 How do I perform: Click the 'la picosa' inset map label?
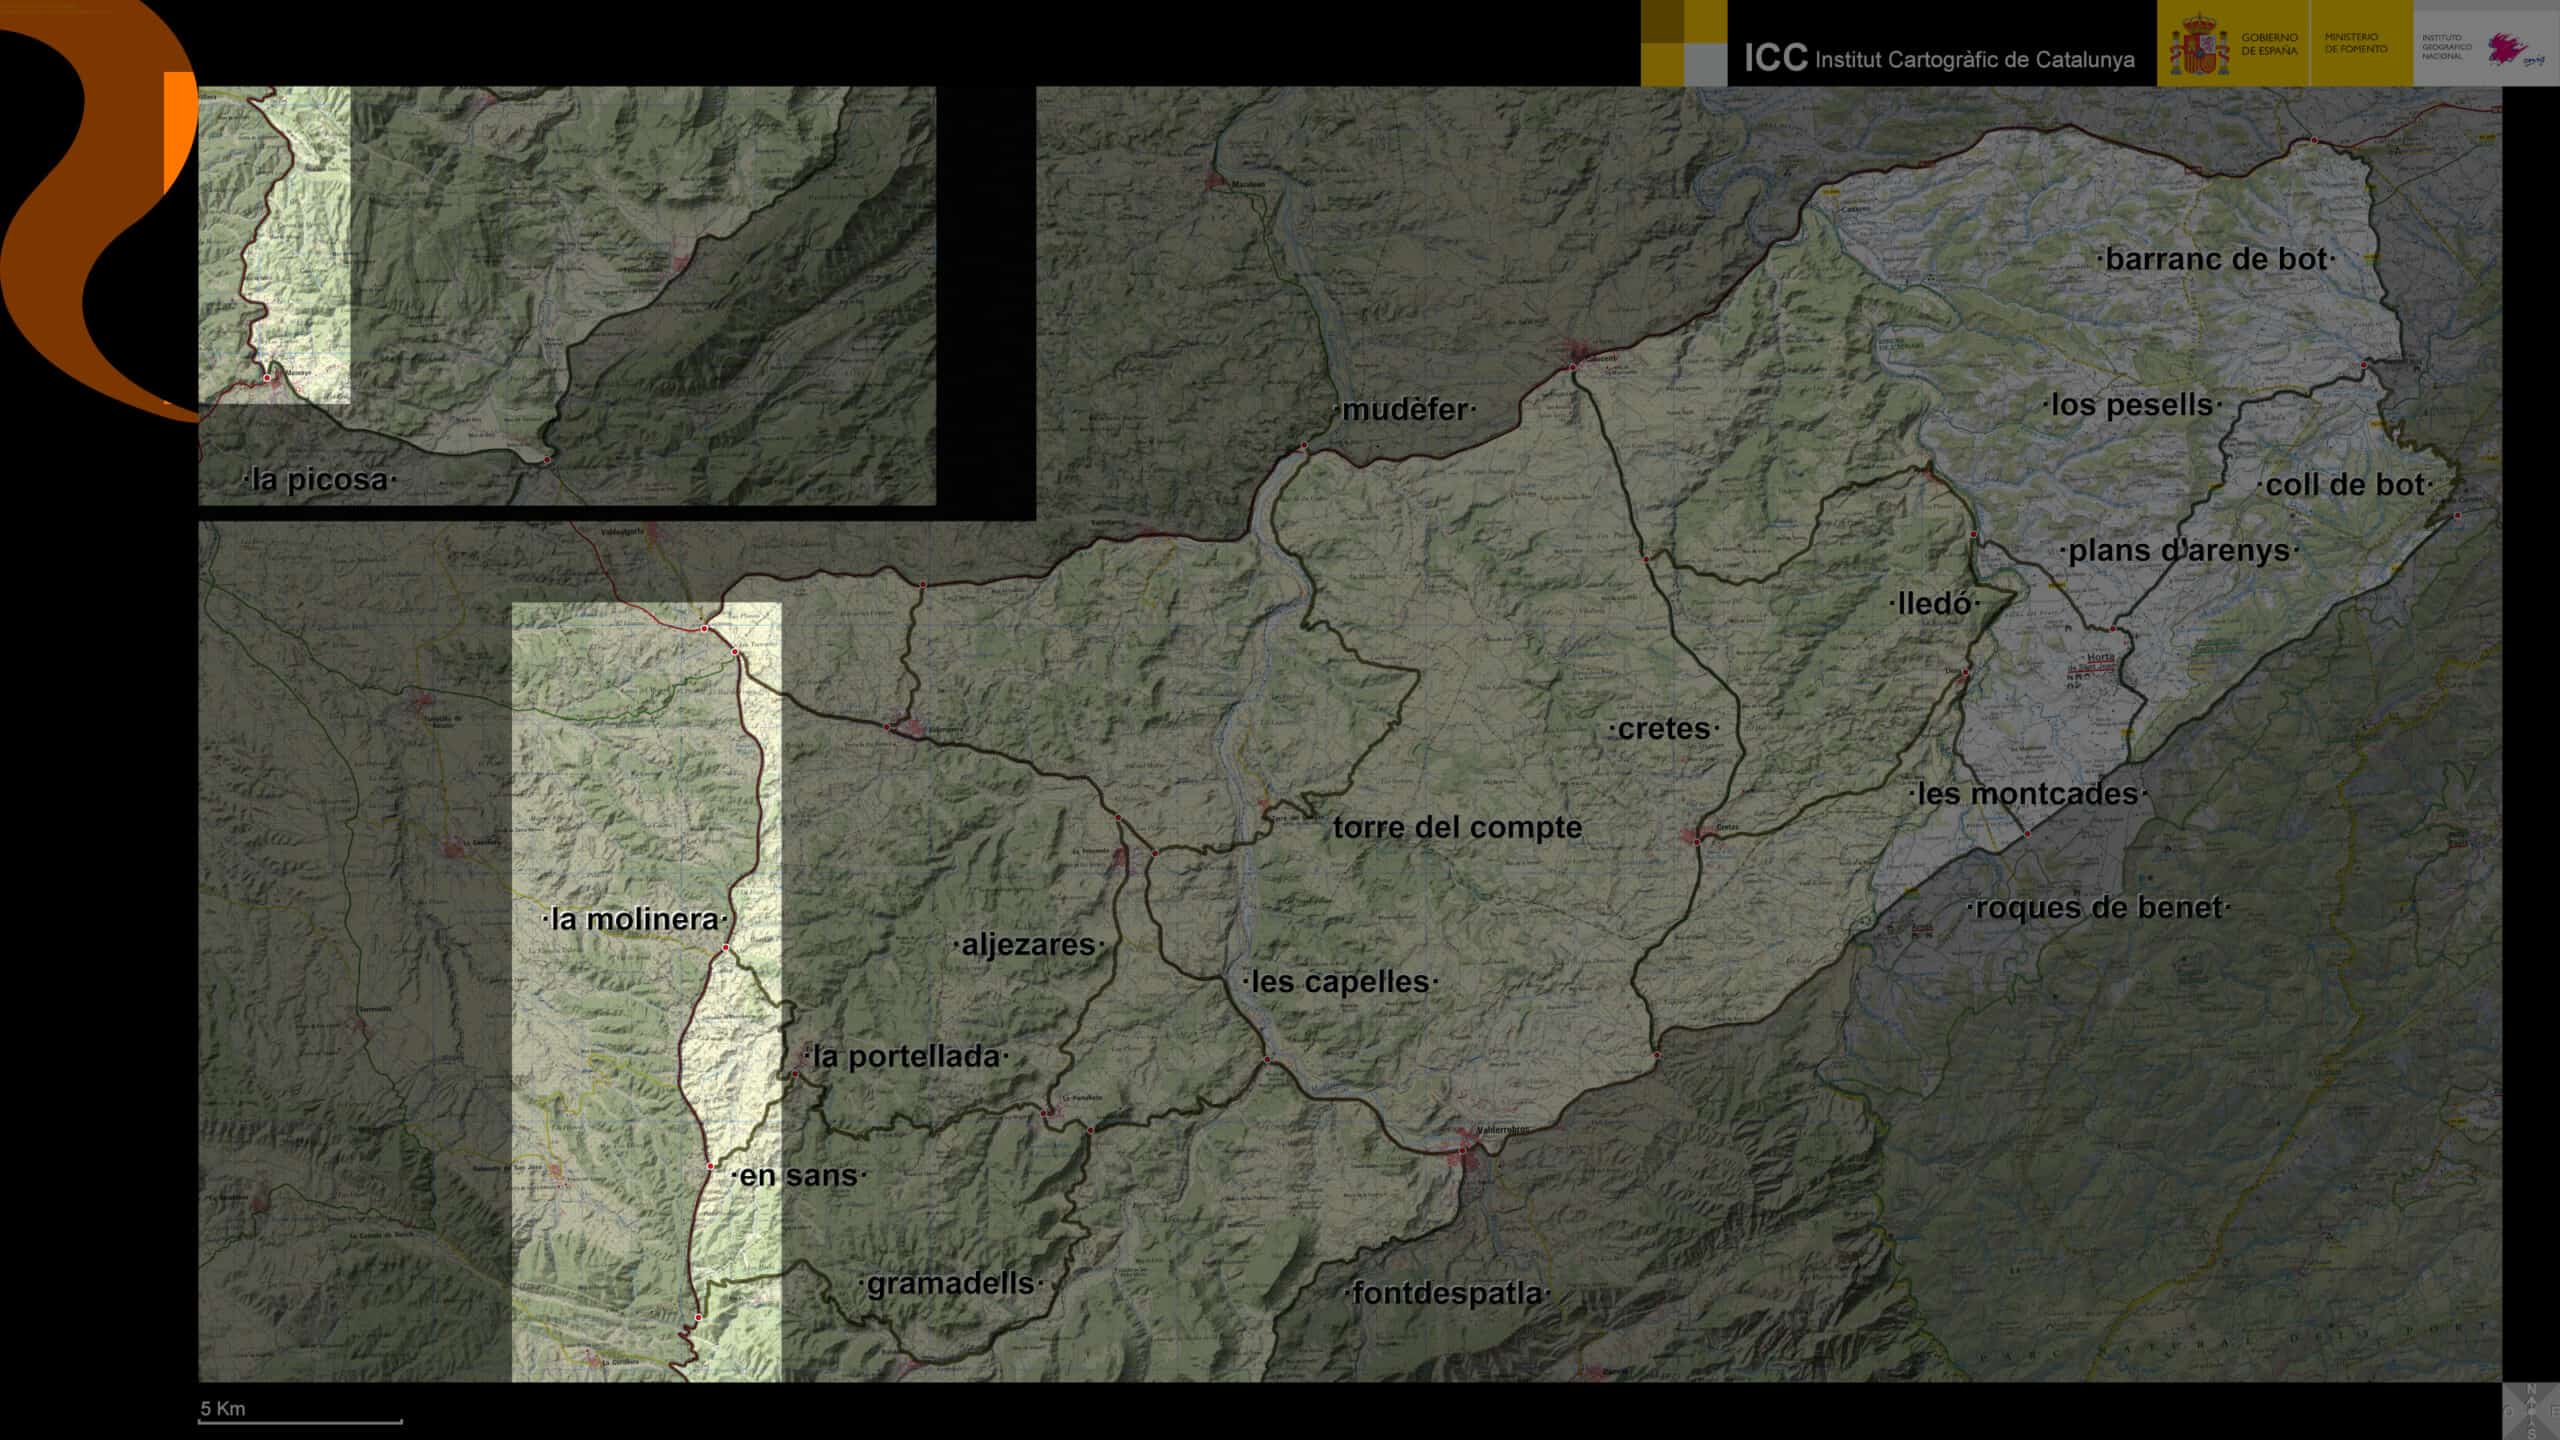pos(320,480)
